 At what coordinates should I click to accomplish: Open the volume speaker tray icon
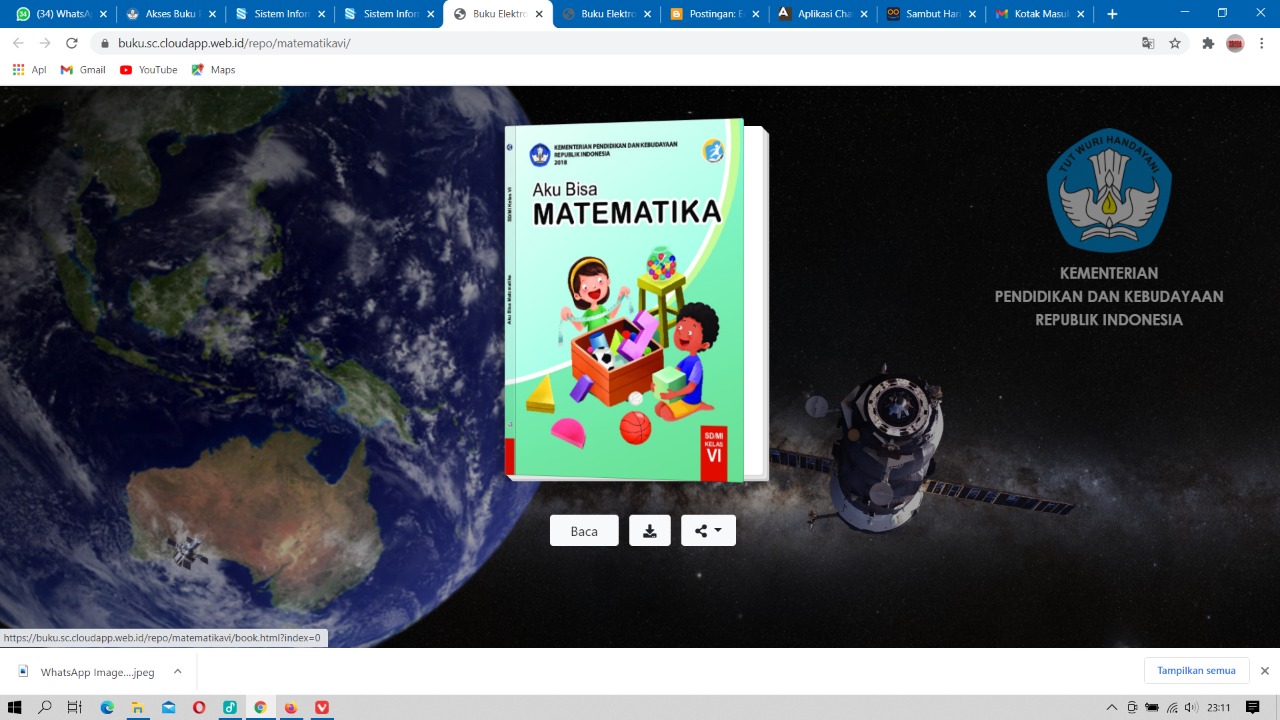(1191, 707)
